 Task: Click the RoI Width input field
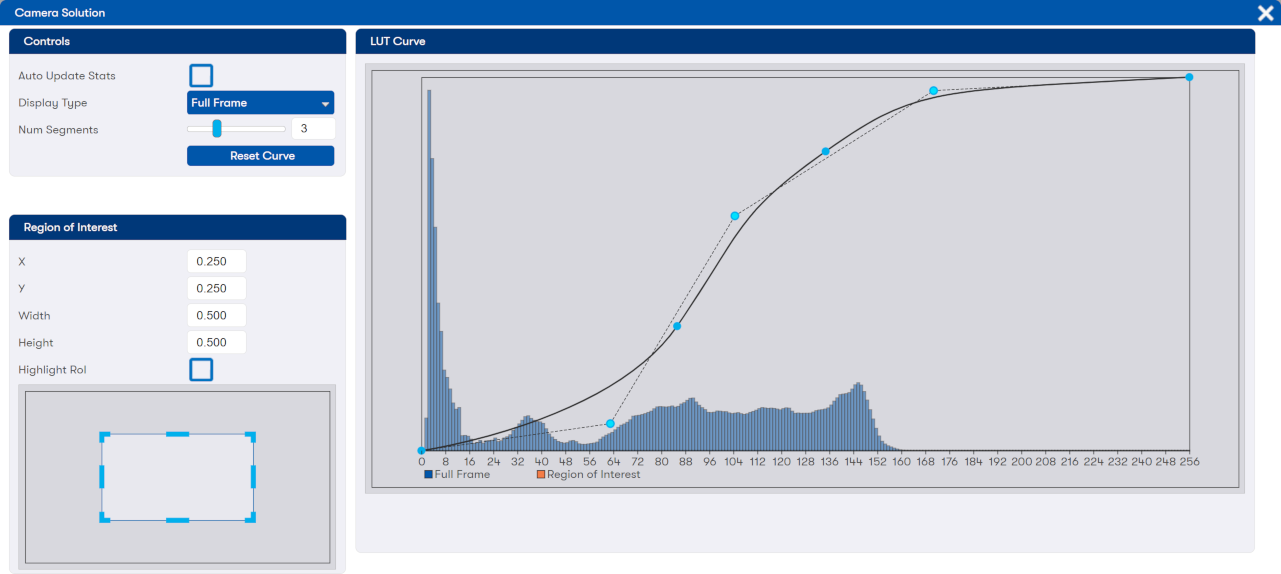click(216, 315)
